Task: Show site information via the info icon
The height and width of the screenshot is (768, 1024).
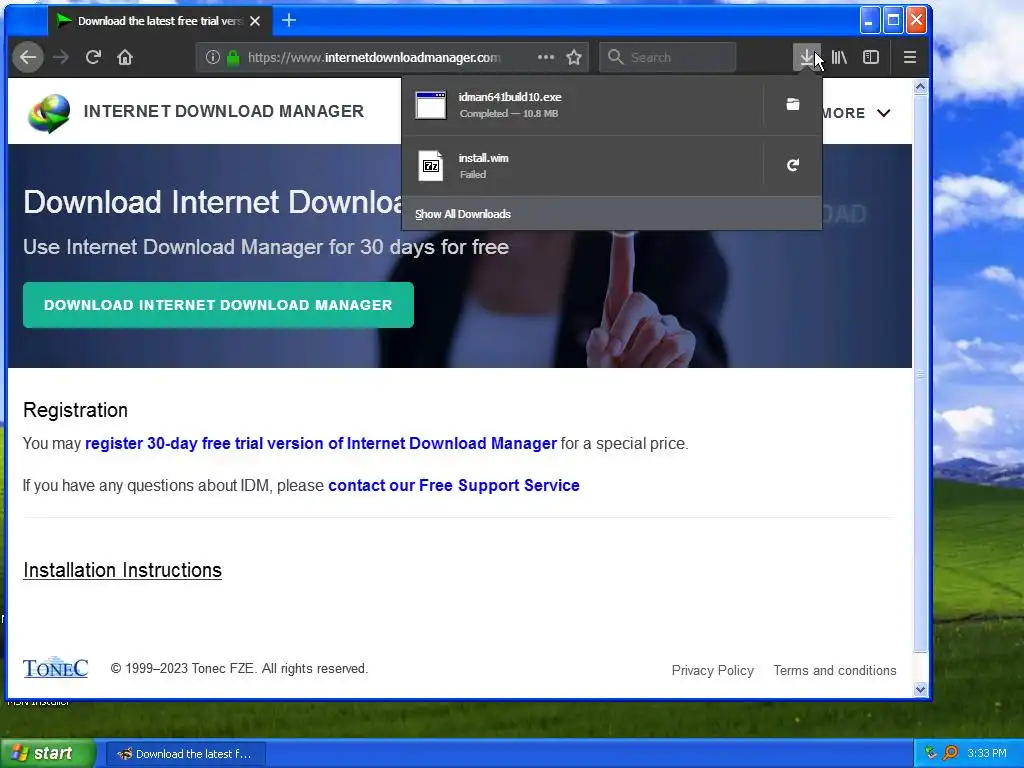Action: click(212, 57)
